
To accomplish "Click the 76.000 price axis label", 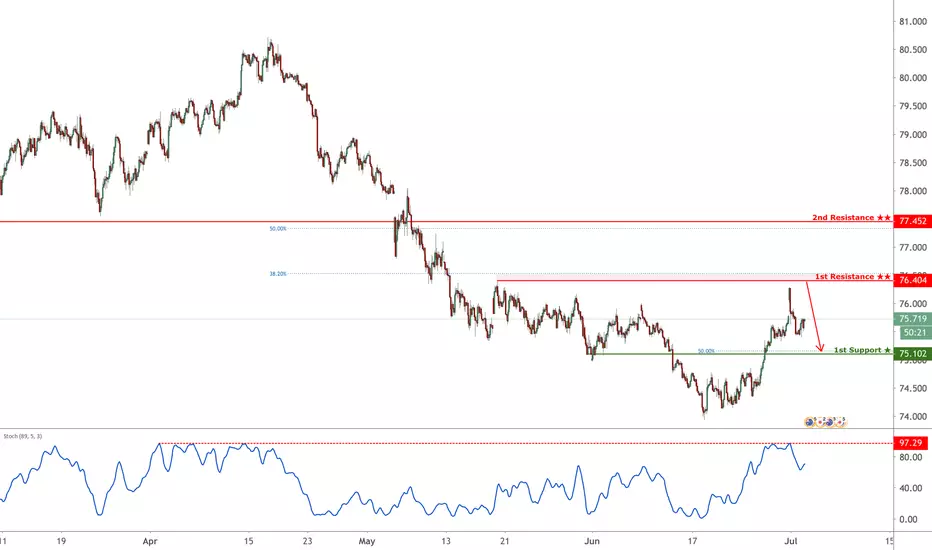I will (912, 304).
